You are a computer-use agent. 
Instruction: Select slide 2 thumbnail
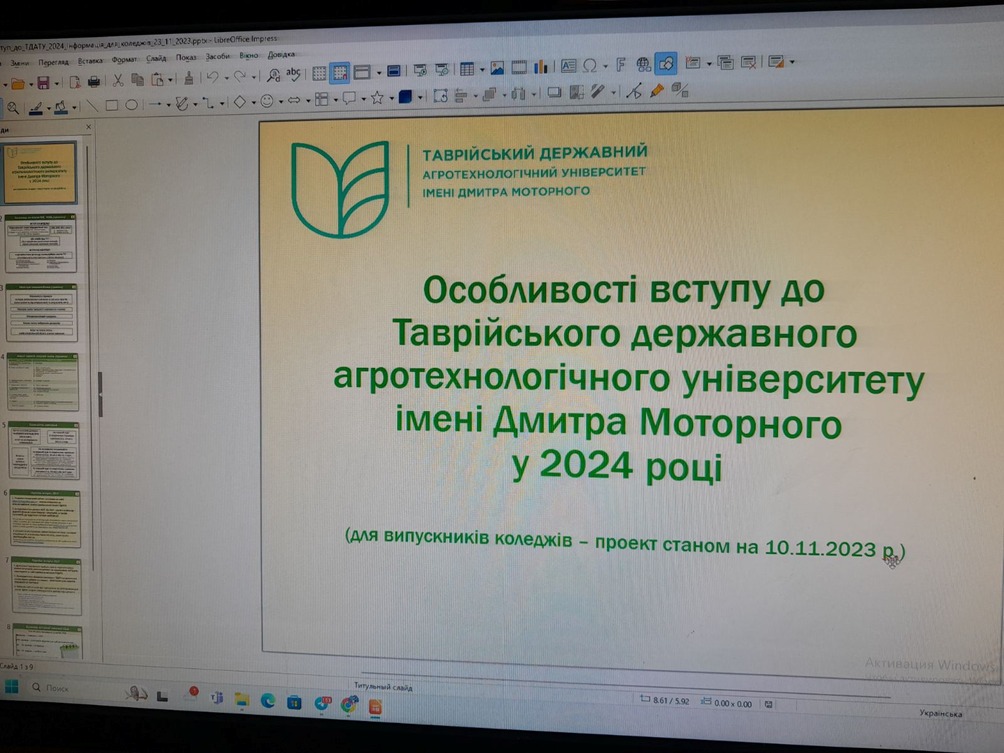[41, 243]
